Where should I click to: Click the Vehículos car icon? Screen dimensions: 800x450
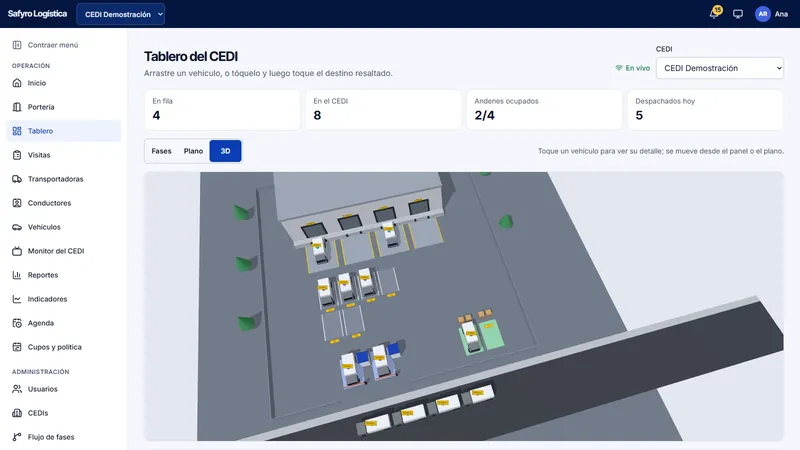tap(17, 227)
